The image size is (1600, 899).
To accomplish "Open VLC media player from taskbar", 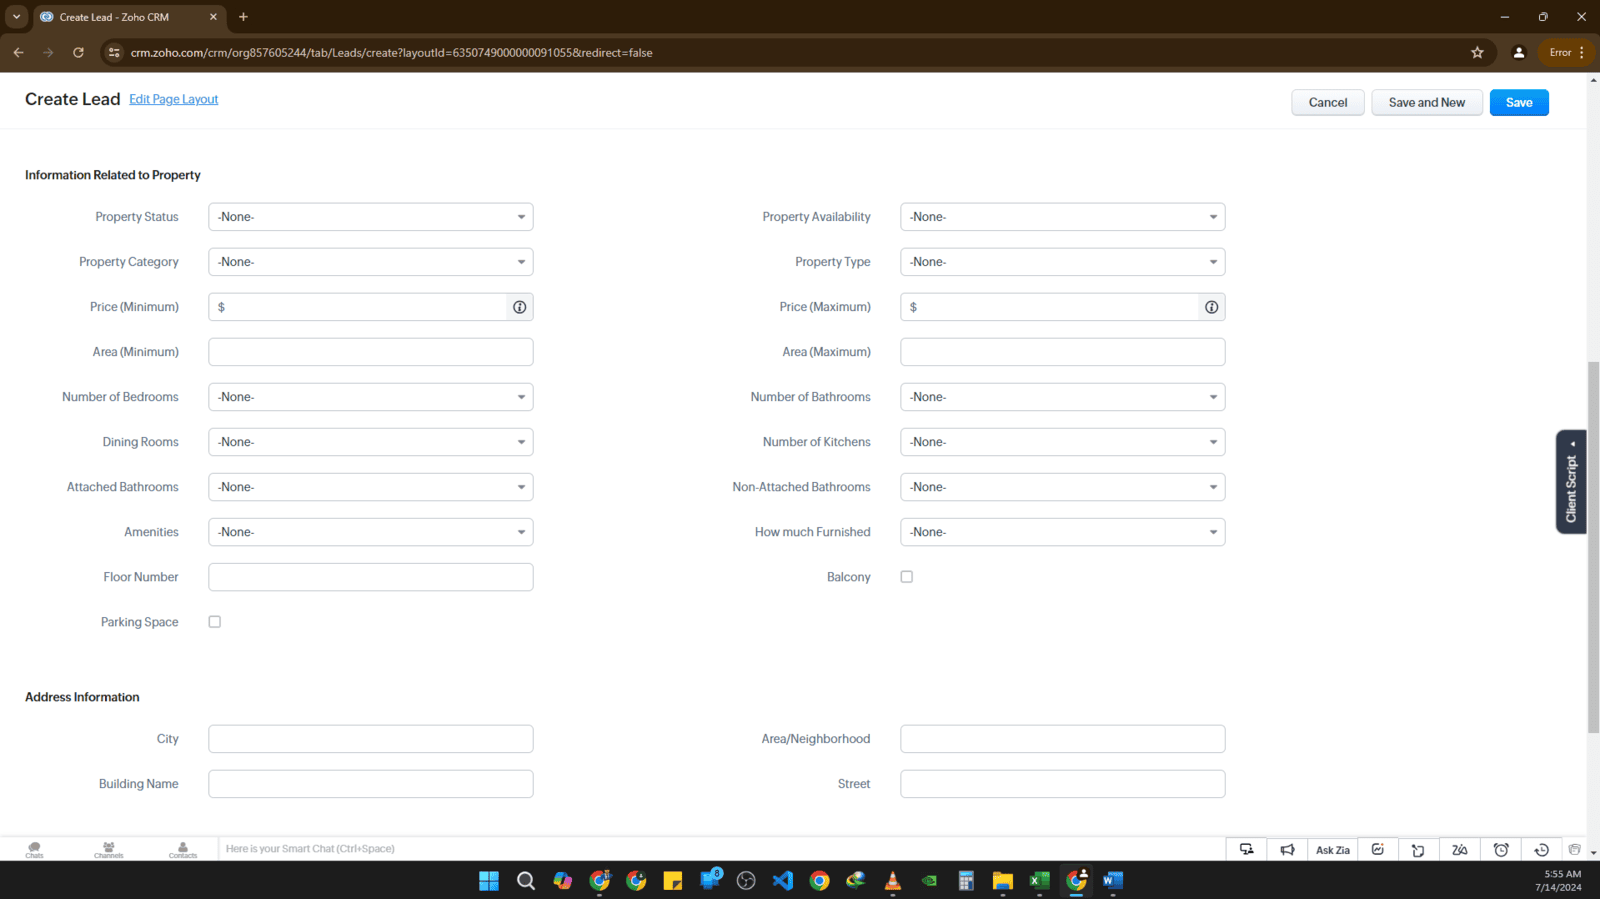I will click(x=893, y=880).
